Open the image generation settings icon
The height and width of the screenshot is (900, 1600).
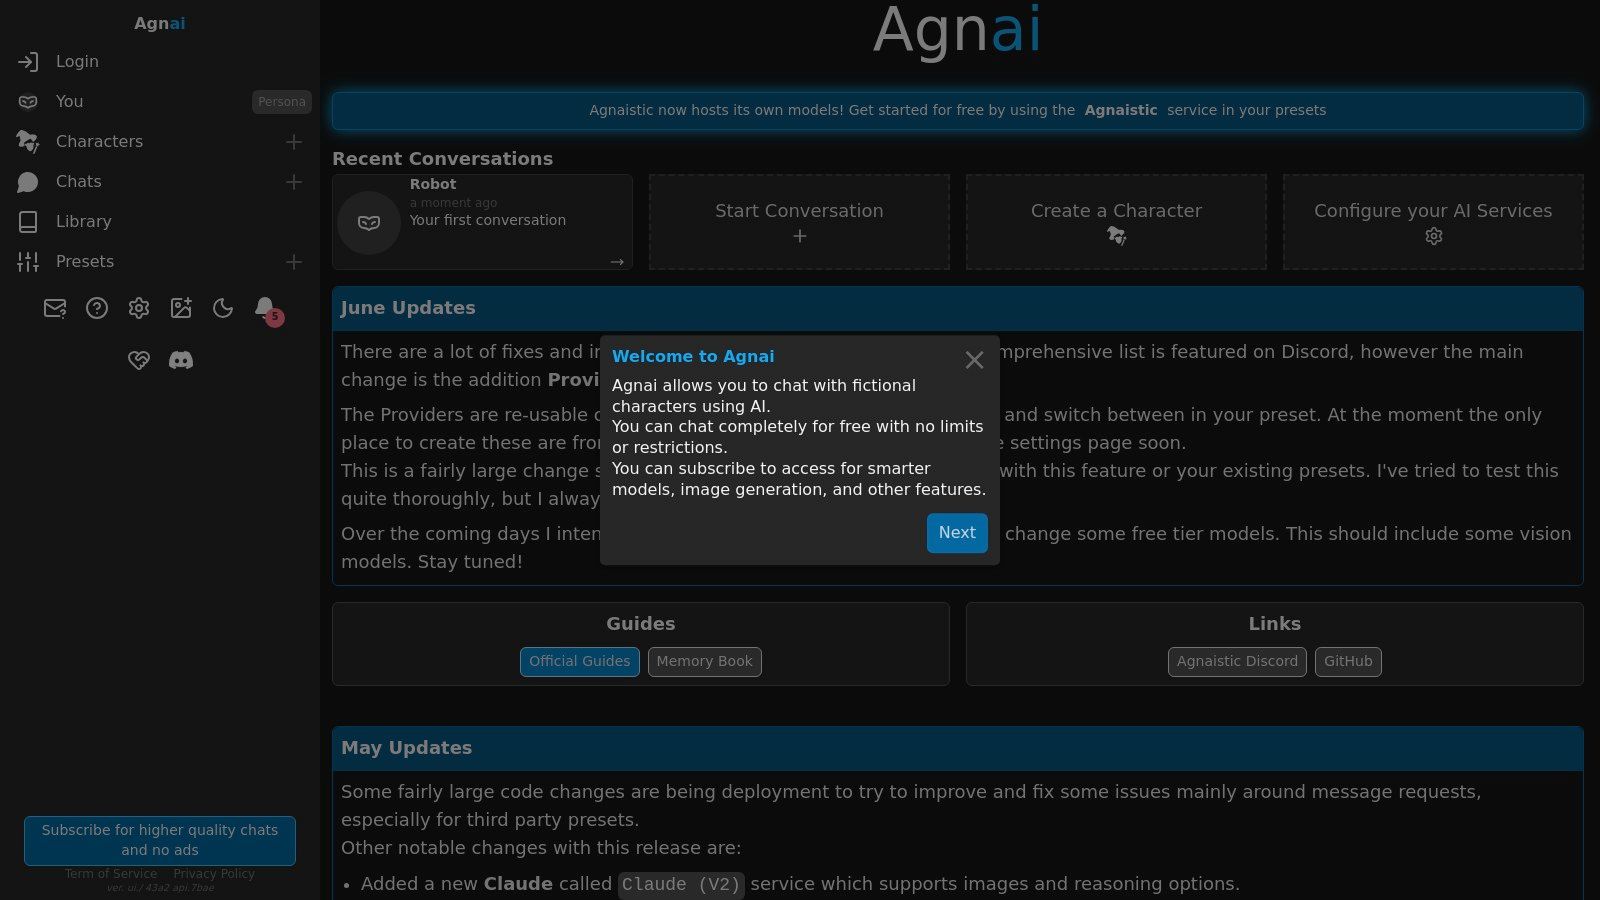(181, 308)
